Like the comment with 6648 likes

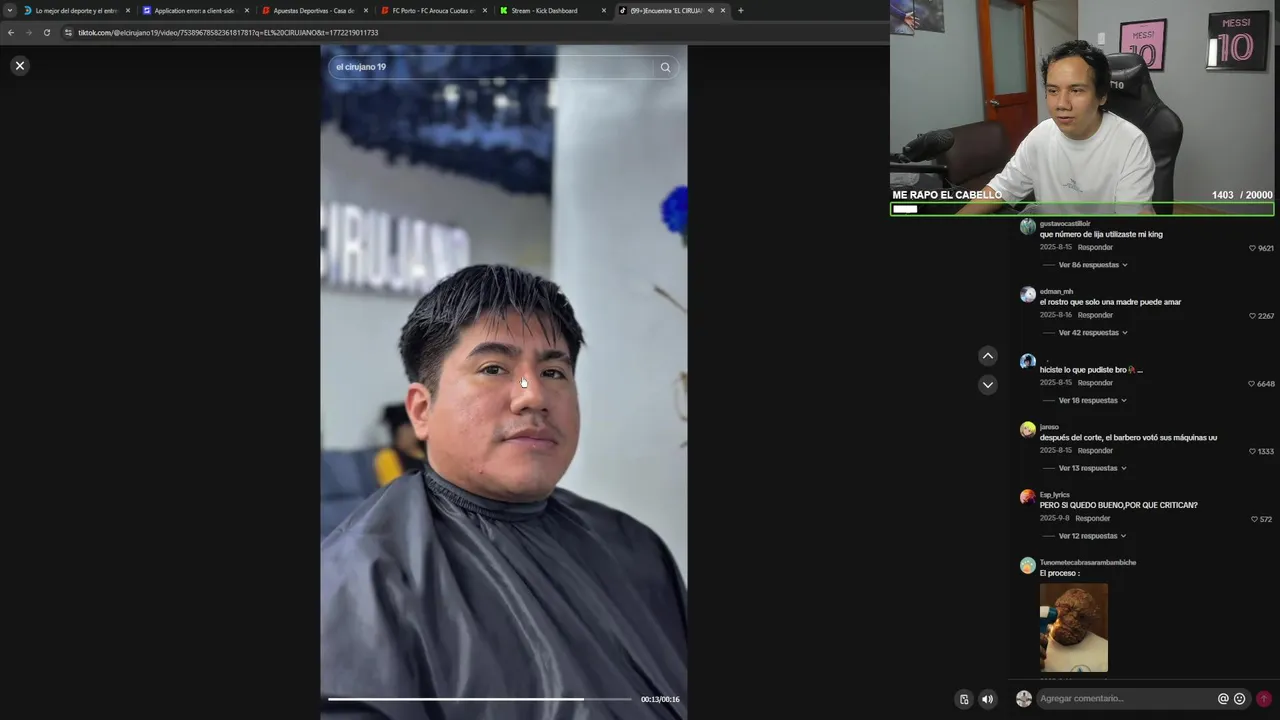click(1252, 384)
